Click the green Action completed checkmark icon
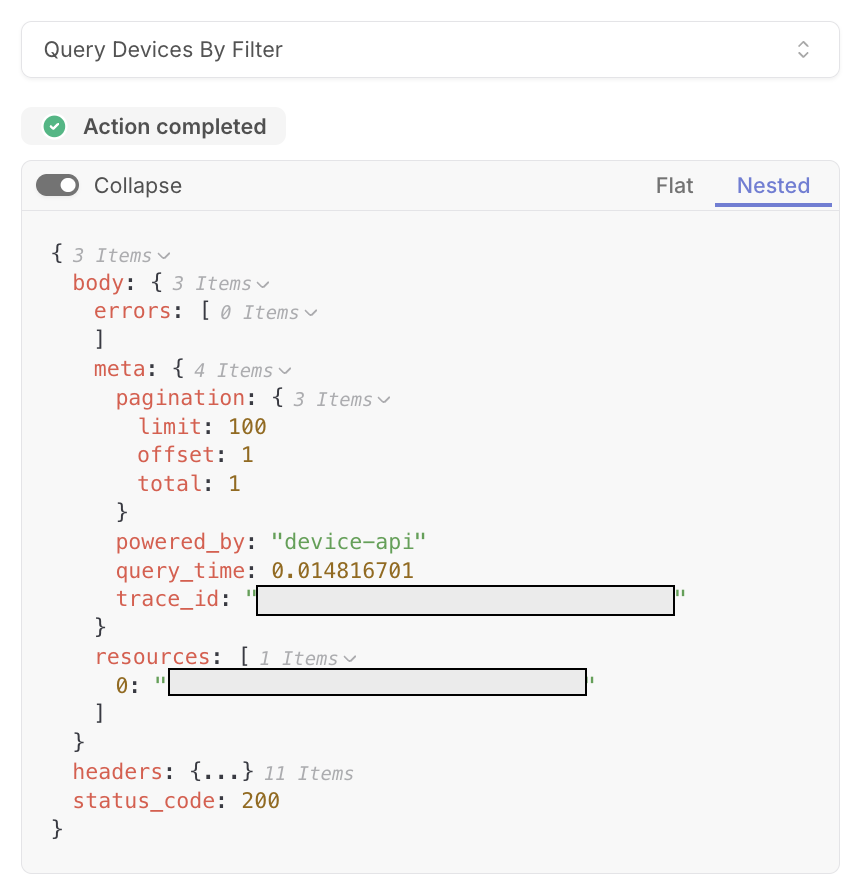Image resolution: width=860 pixels, height=896 pixels. pos(55,126)
